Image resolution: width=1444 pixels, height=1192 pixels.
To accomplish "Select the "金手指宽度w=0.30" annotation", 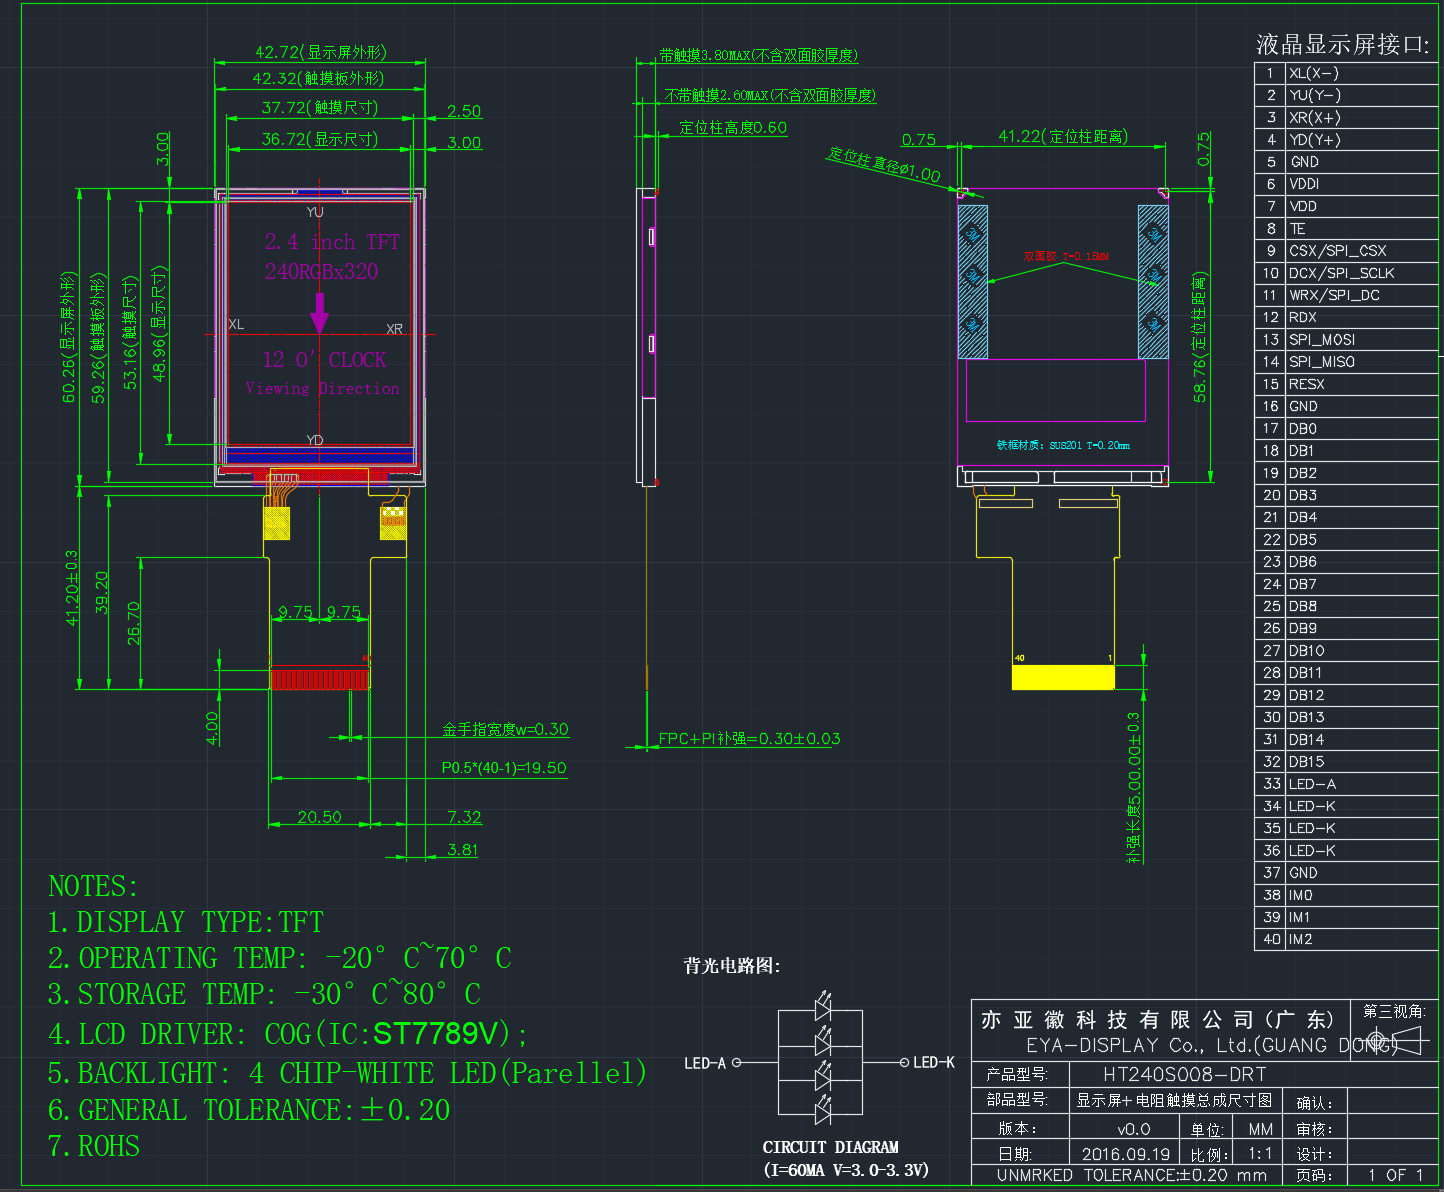I will point(505,729).
